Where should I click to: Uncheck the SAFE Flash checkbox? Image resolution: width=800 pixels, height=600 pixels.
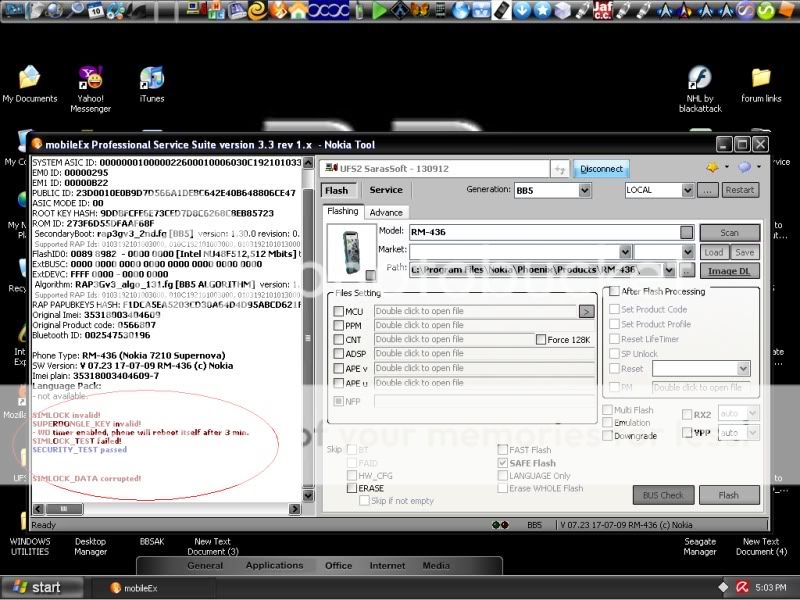(x=503, y=463)
